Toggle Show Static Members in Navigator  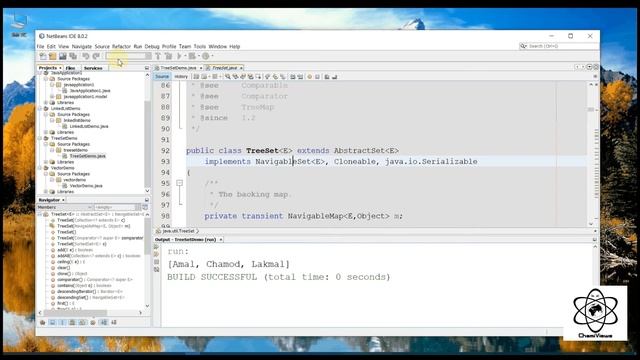[62, 322]
